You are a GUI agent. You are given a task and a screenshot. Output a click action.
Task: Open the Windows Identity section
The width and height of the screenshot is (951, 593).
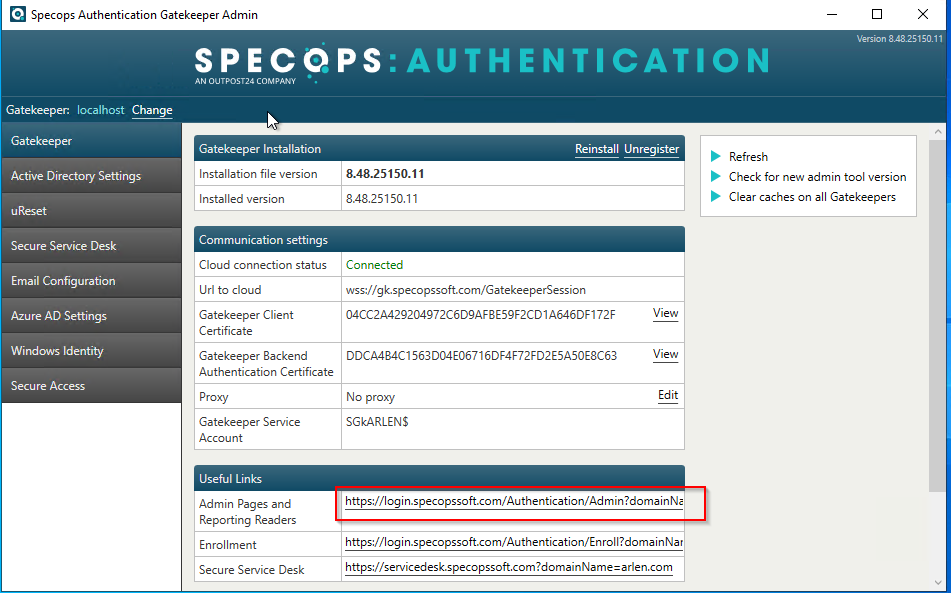click(91, 350)
